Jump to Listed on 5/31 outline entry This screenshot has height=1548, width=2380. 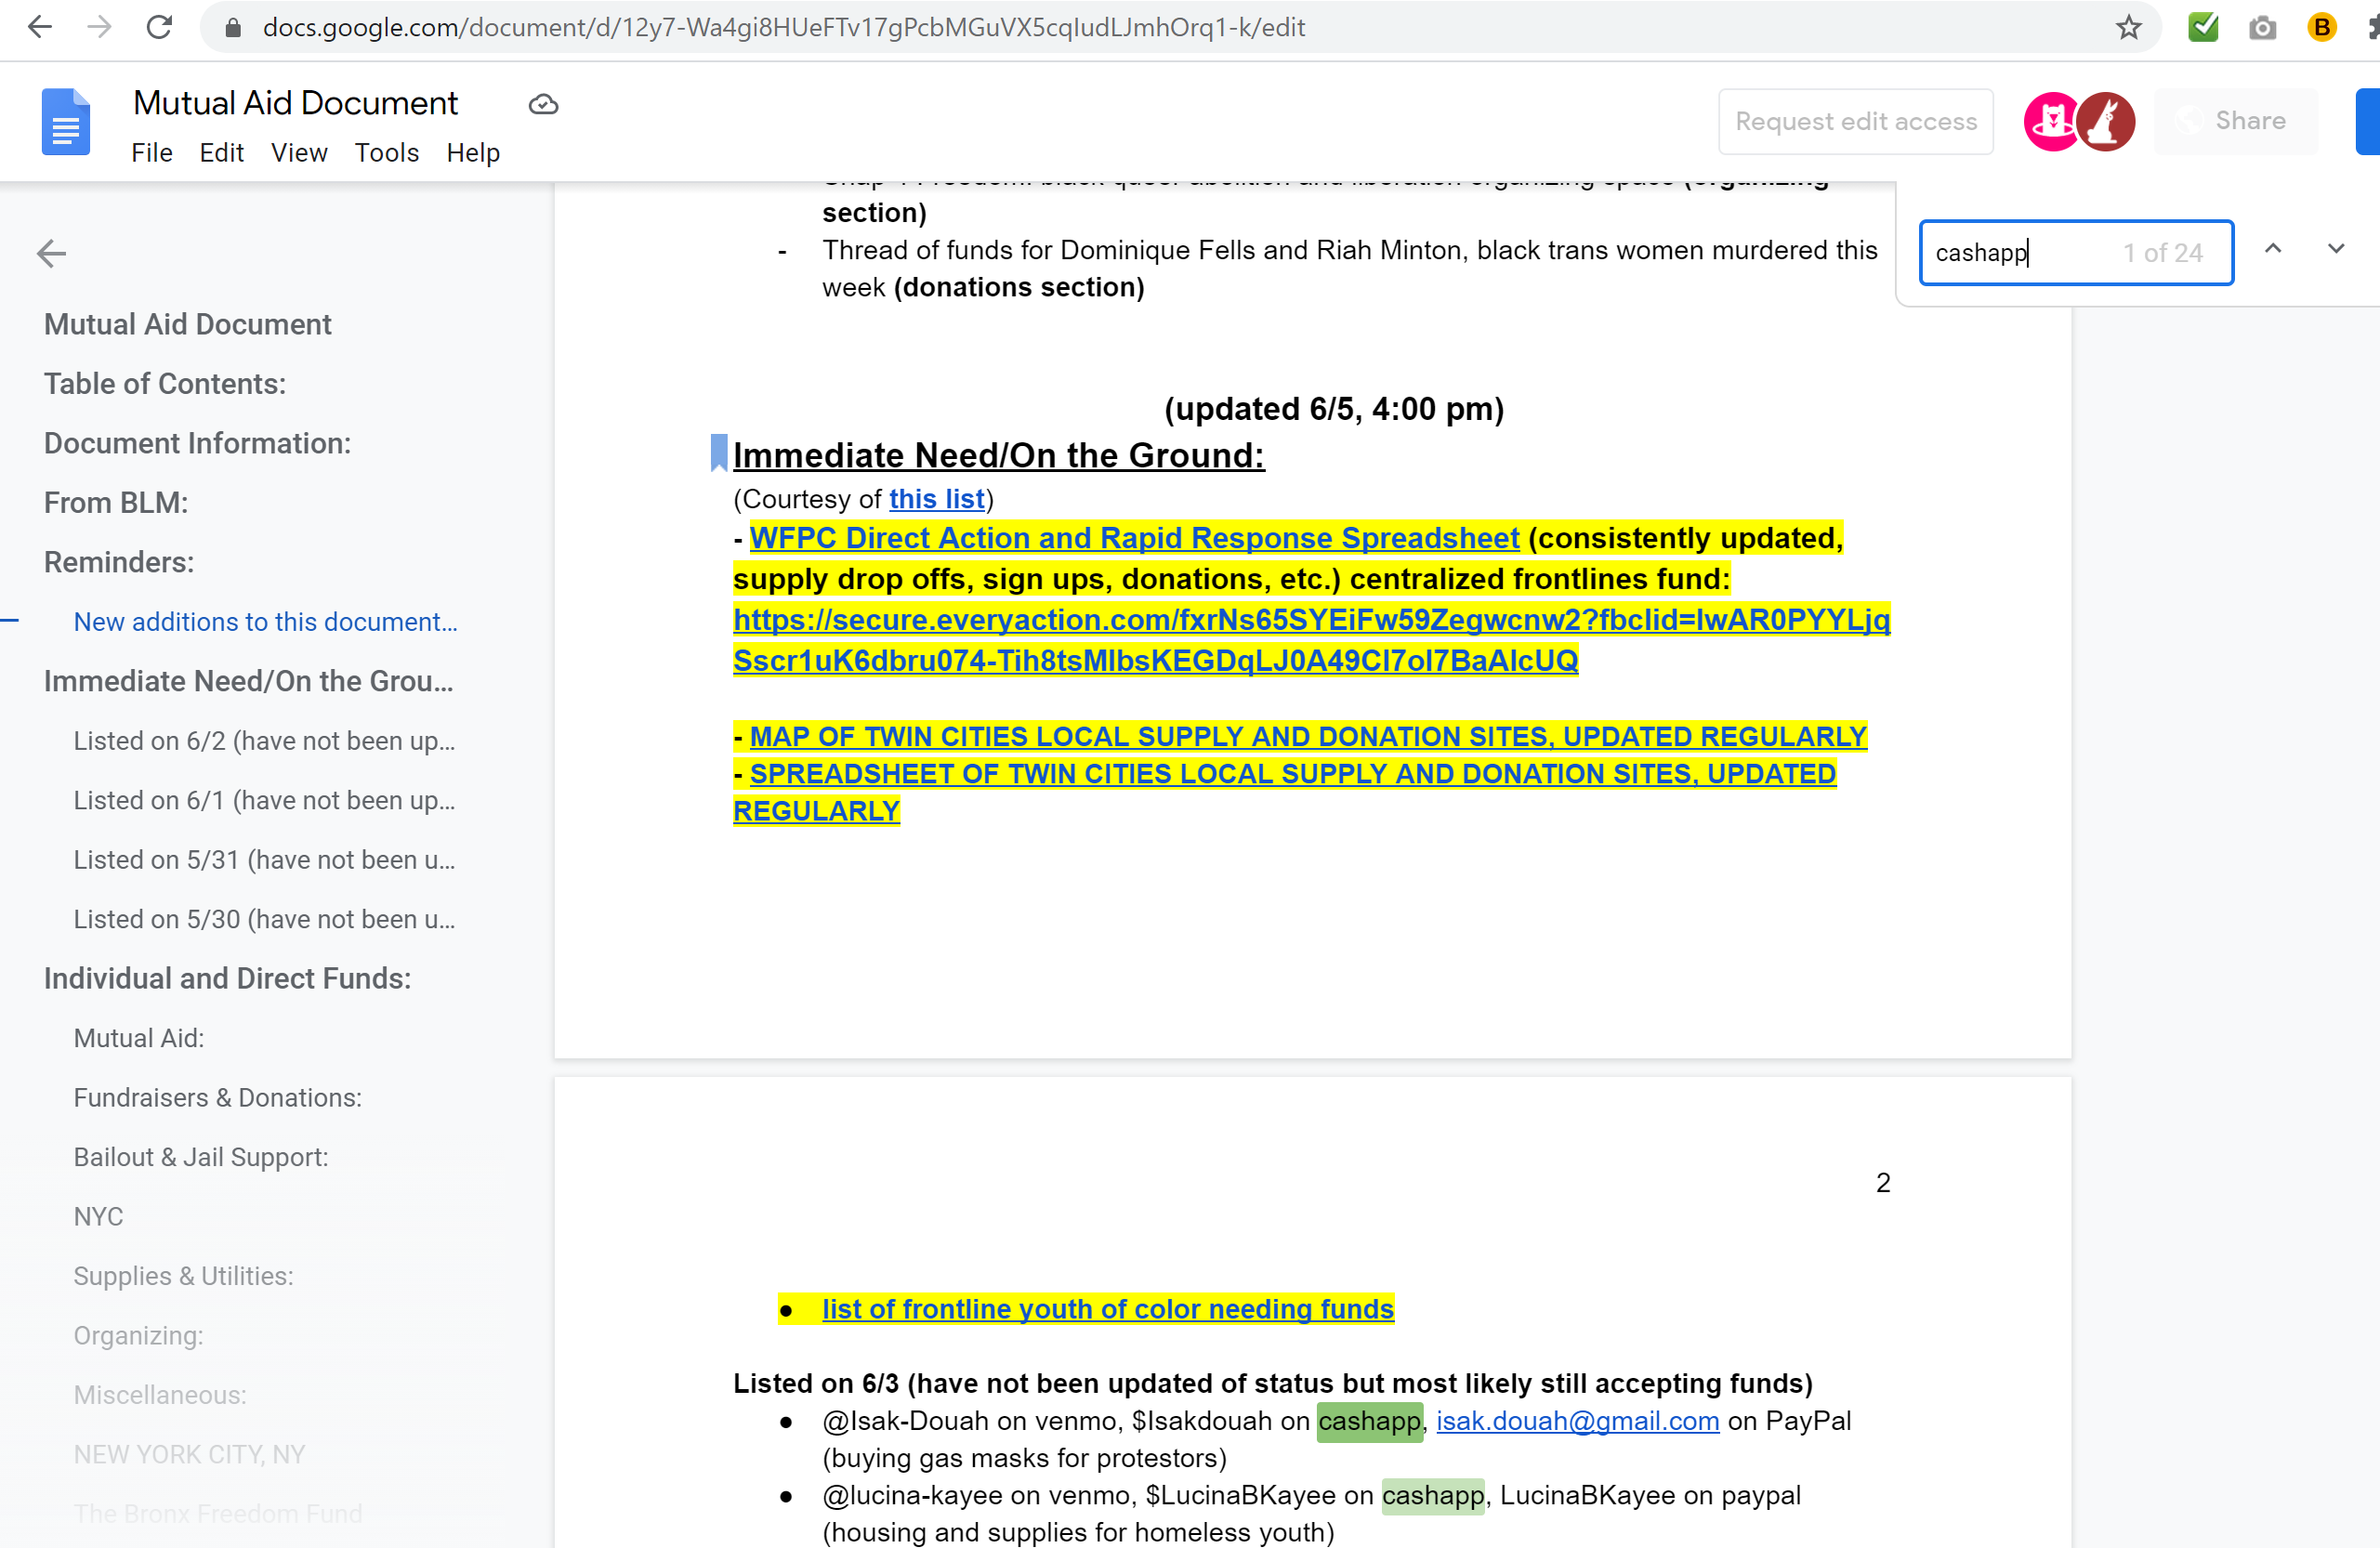point(264,860)
